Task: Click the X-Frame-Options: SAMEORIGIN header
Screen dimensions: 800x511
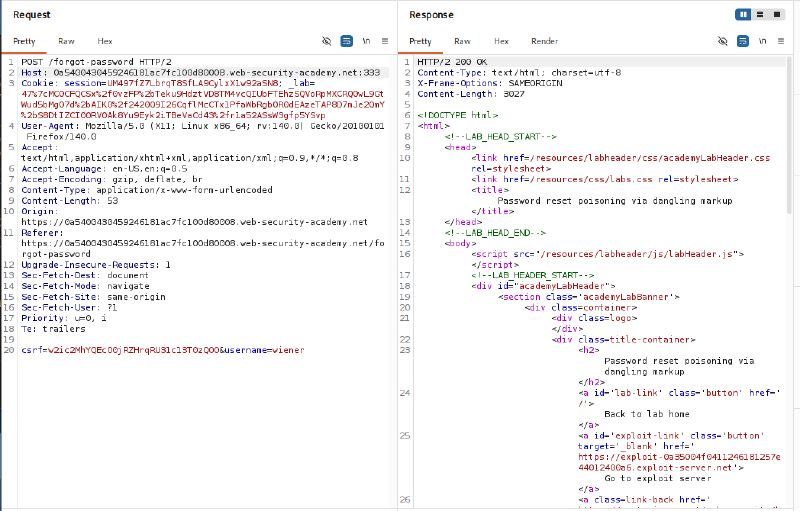Action: tap(490, 83)
